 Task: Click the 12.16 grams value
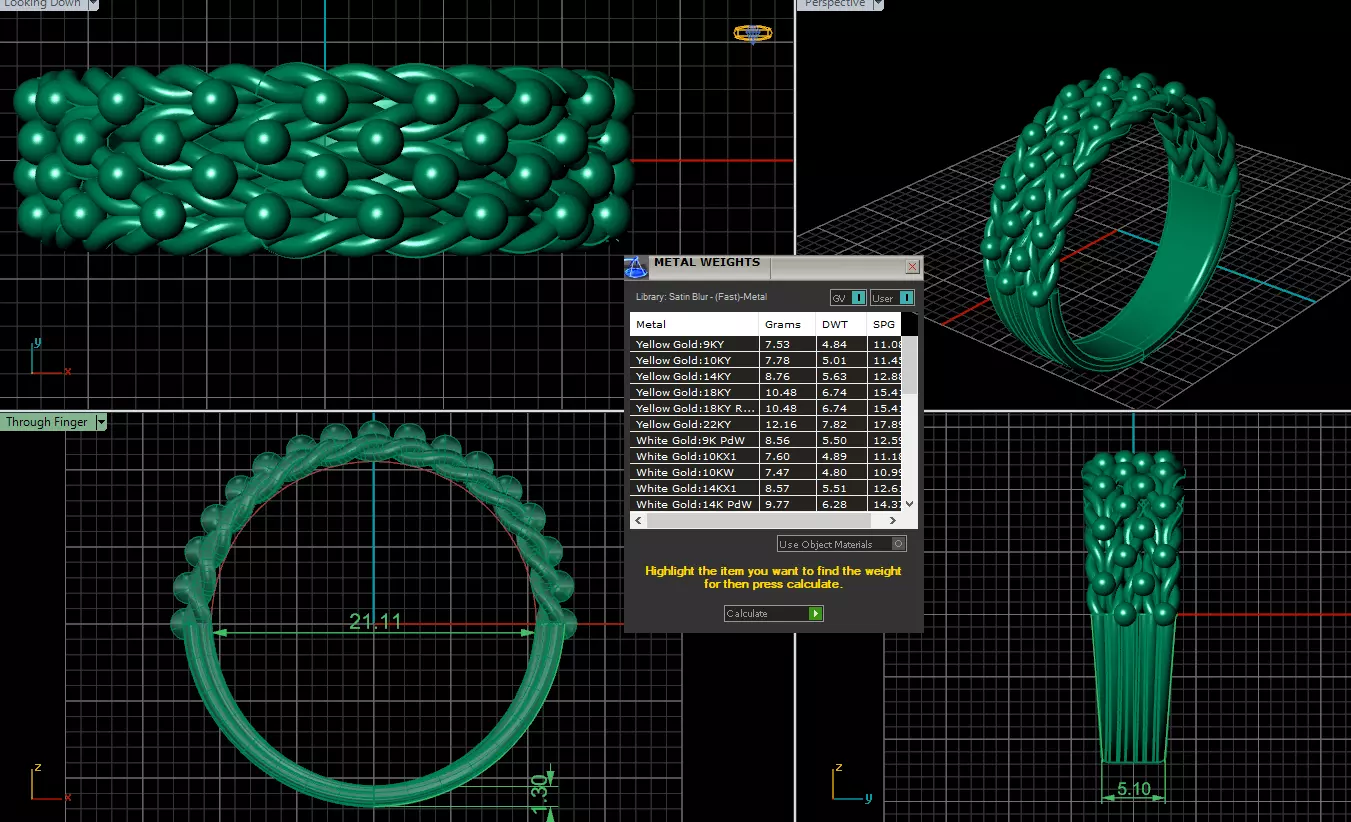(x=779, y=424)
